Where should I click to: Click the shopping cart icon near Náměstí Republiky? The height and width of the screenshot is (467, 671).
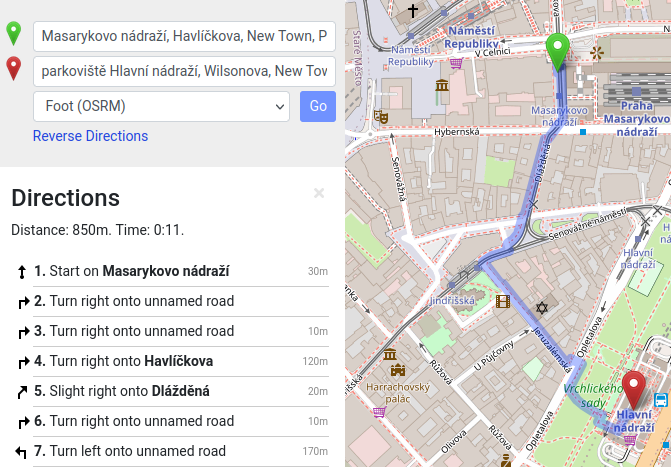pyautogui.click(x=456, y=63)
